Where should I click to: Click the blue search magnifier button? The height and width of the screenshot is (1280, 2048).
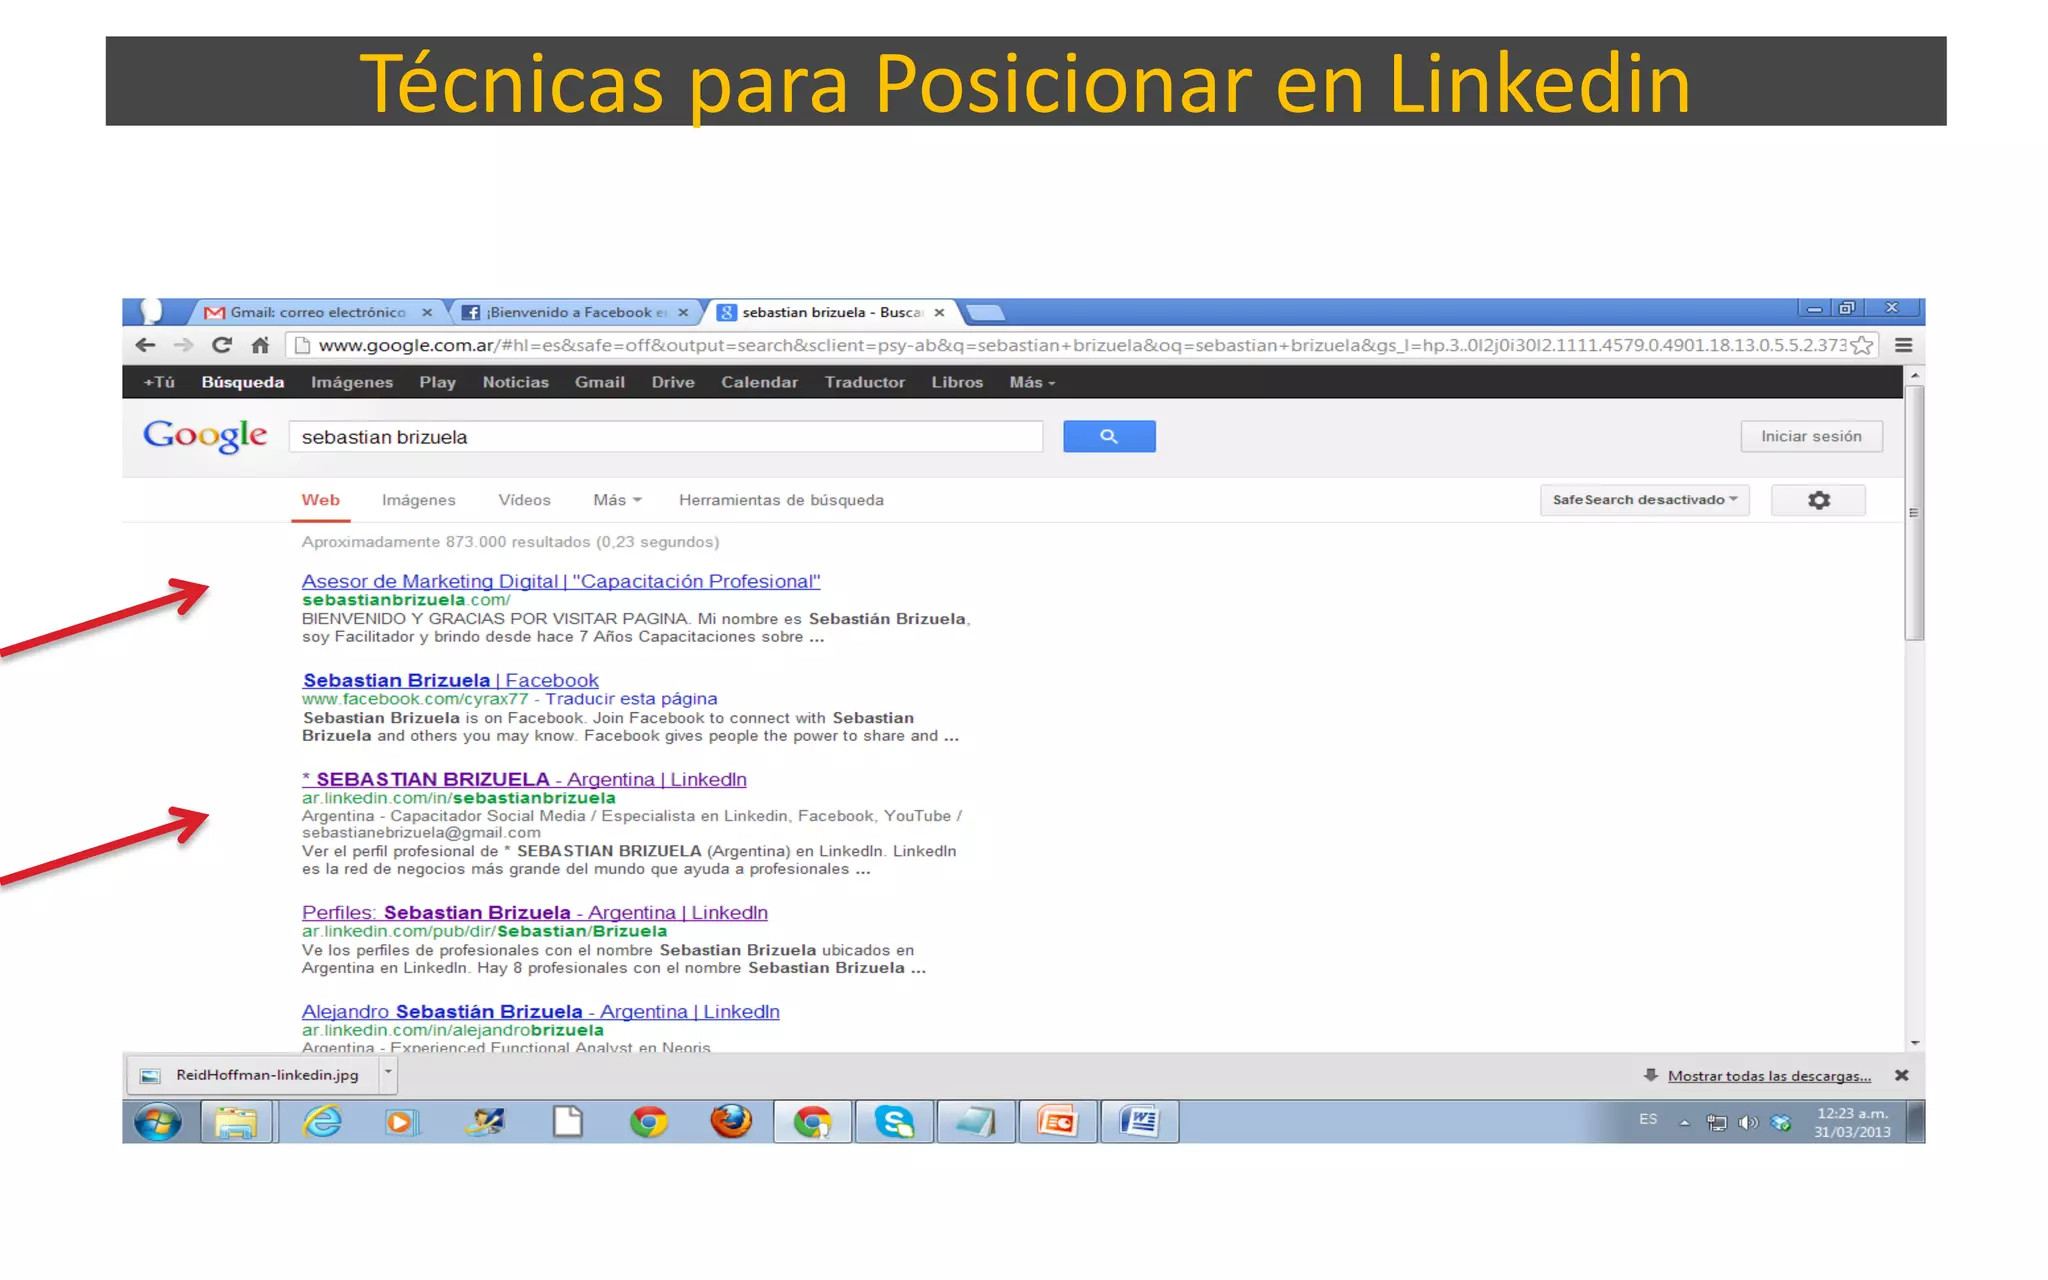tap(1109, 436)
